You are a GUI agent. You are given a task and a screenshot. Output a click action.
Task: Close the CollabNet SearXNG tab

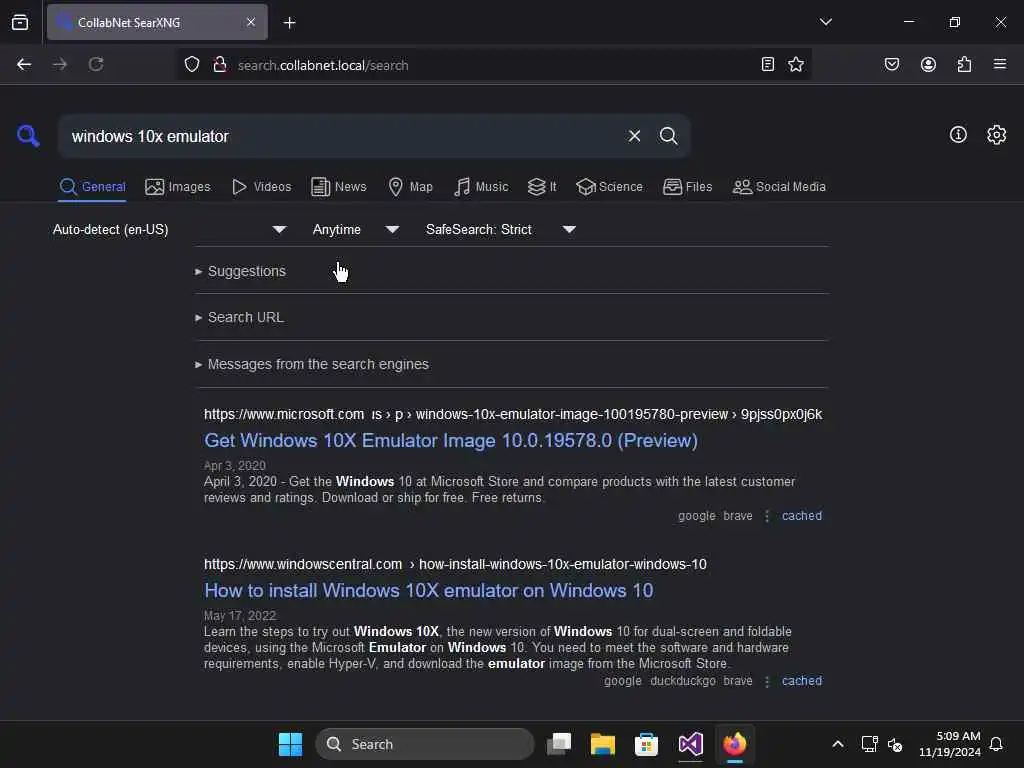(251, 22)
